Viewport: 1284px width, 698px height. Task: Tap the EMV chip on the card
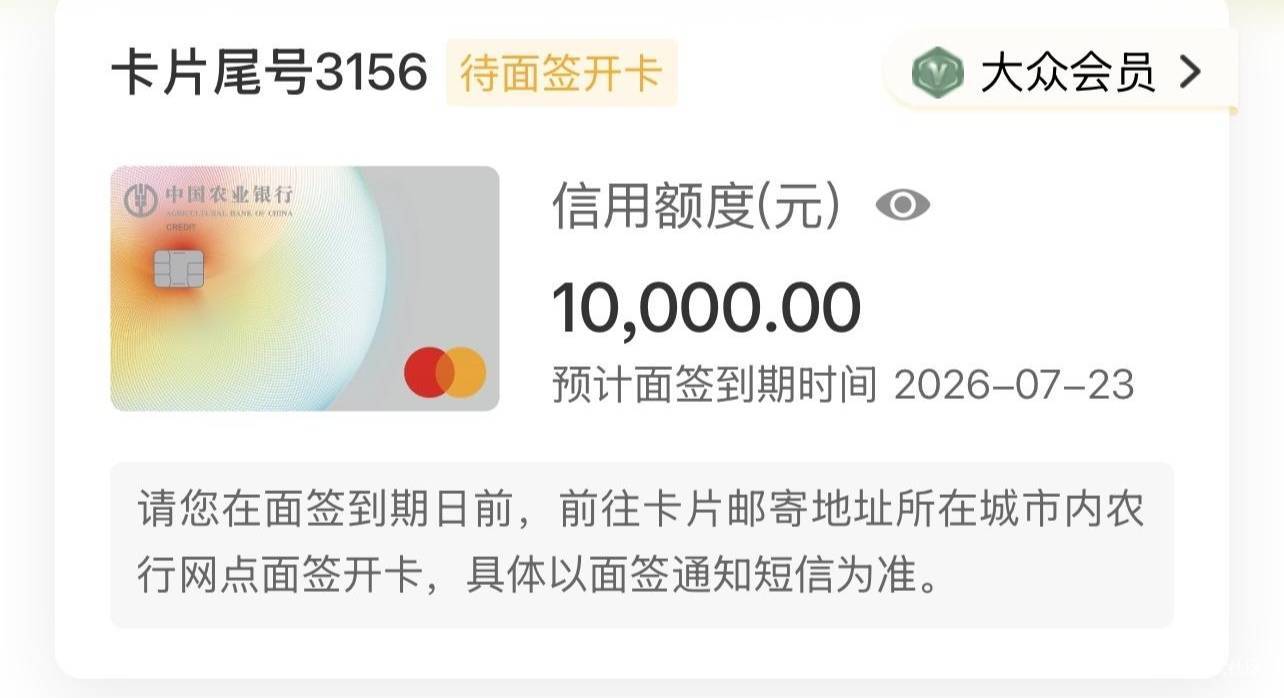click(179, 267)
